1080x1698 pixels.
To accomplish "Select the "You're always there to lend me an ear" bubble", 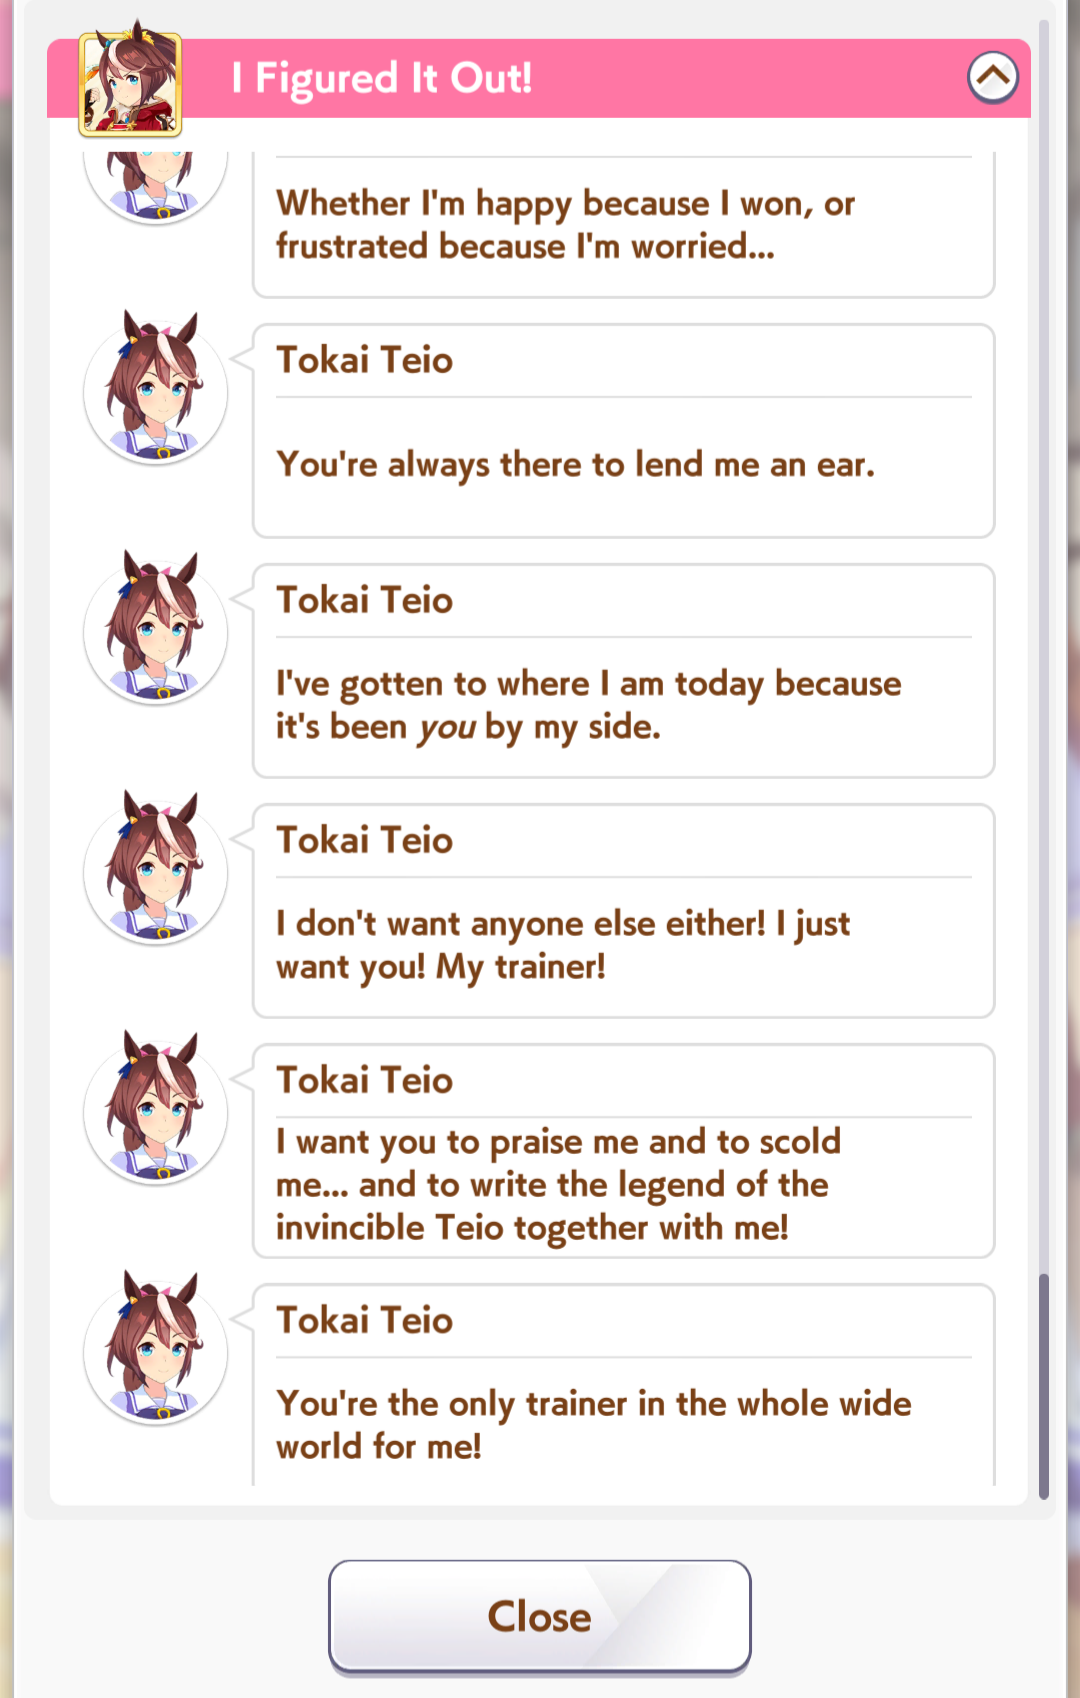I will 624,431.
